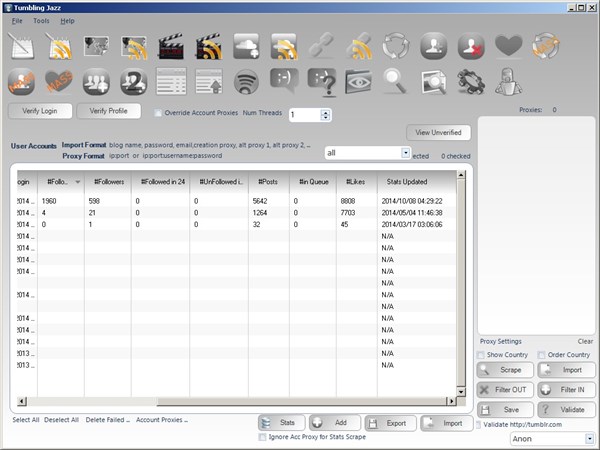Click the #Follo... column sort arrow
The image size is (600, 450).
click(78, 182)
